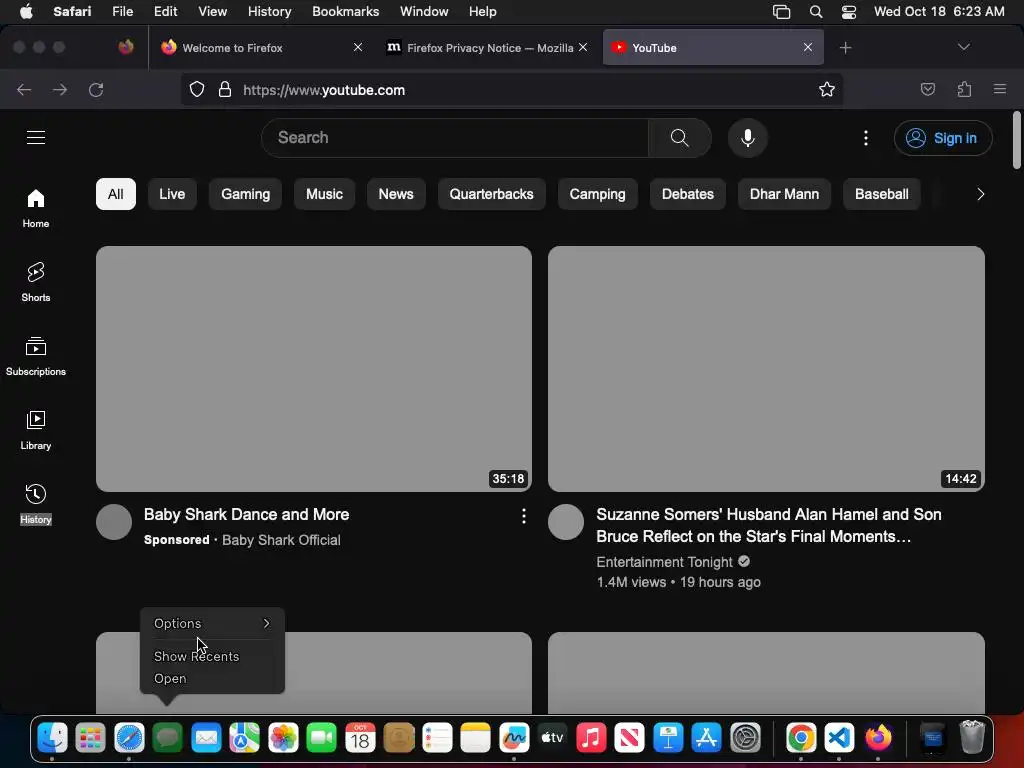Go forward to the next page
Screen dimensions: 1024x768
click(60, 89)
